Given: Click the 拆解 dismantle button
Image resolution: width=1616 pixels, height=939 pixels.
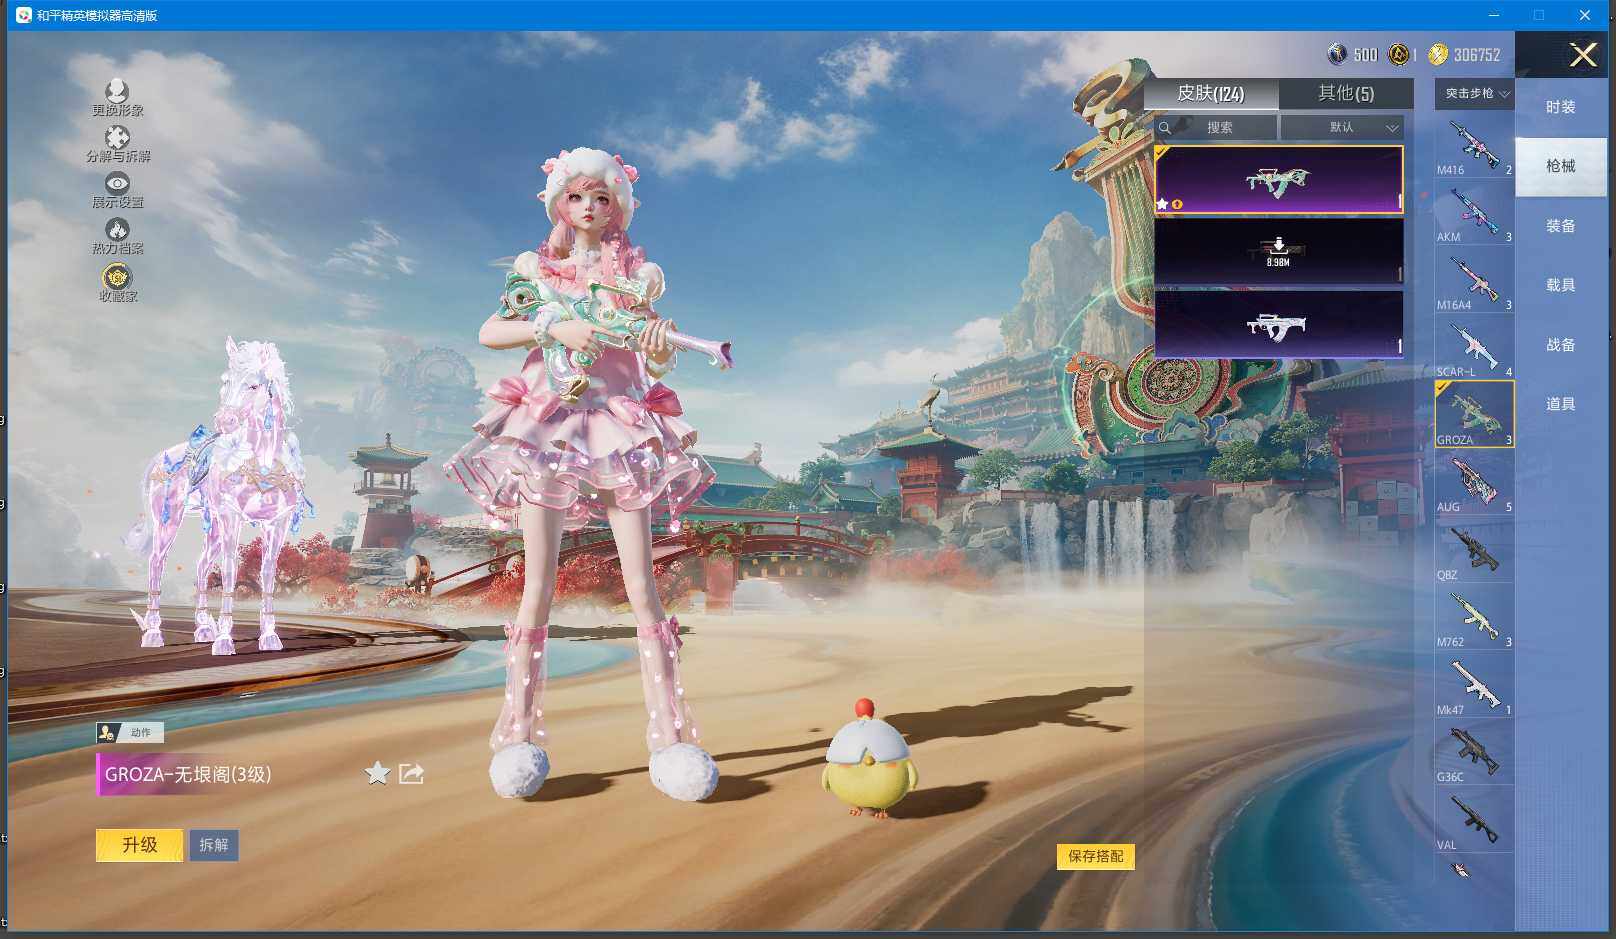Looking at the screenshot, I should coord(213,845).
